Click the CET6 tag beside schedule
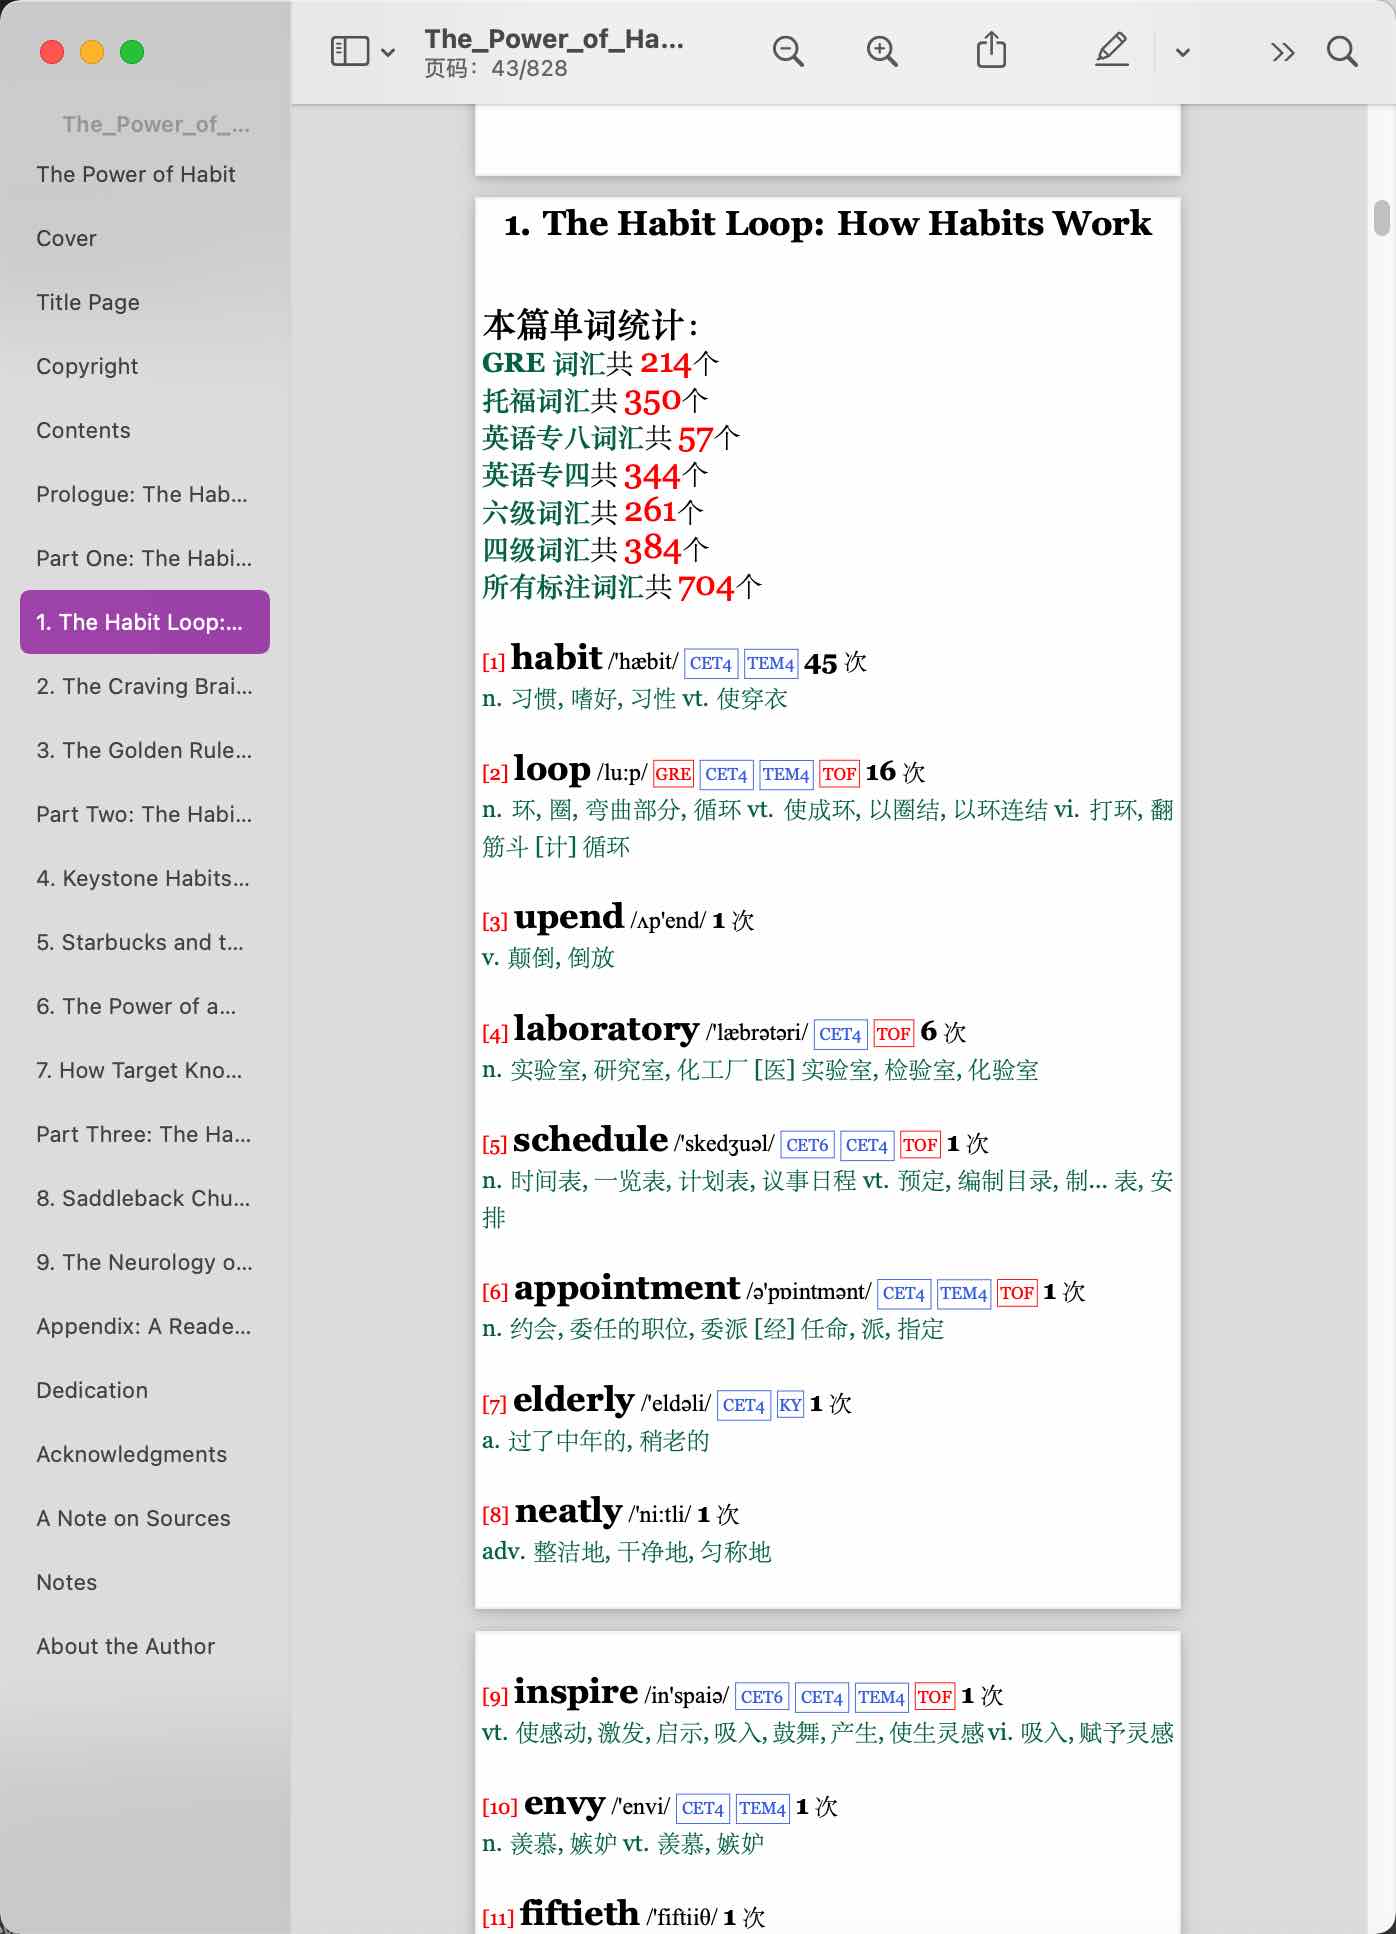 point(807,1145)
